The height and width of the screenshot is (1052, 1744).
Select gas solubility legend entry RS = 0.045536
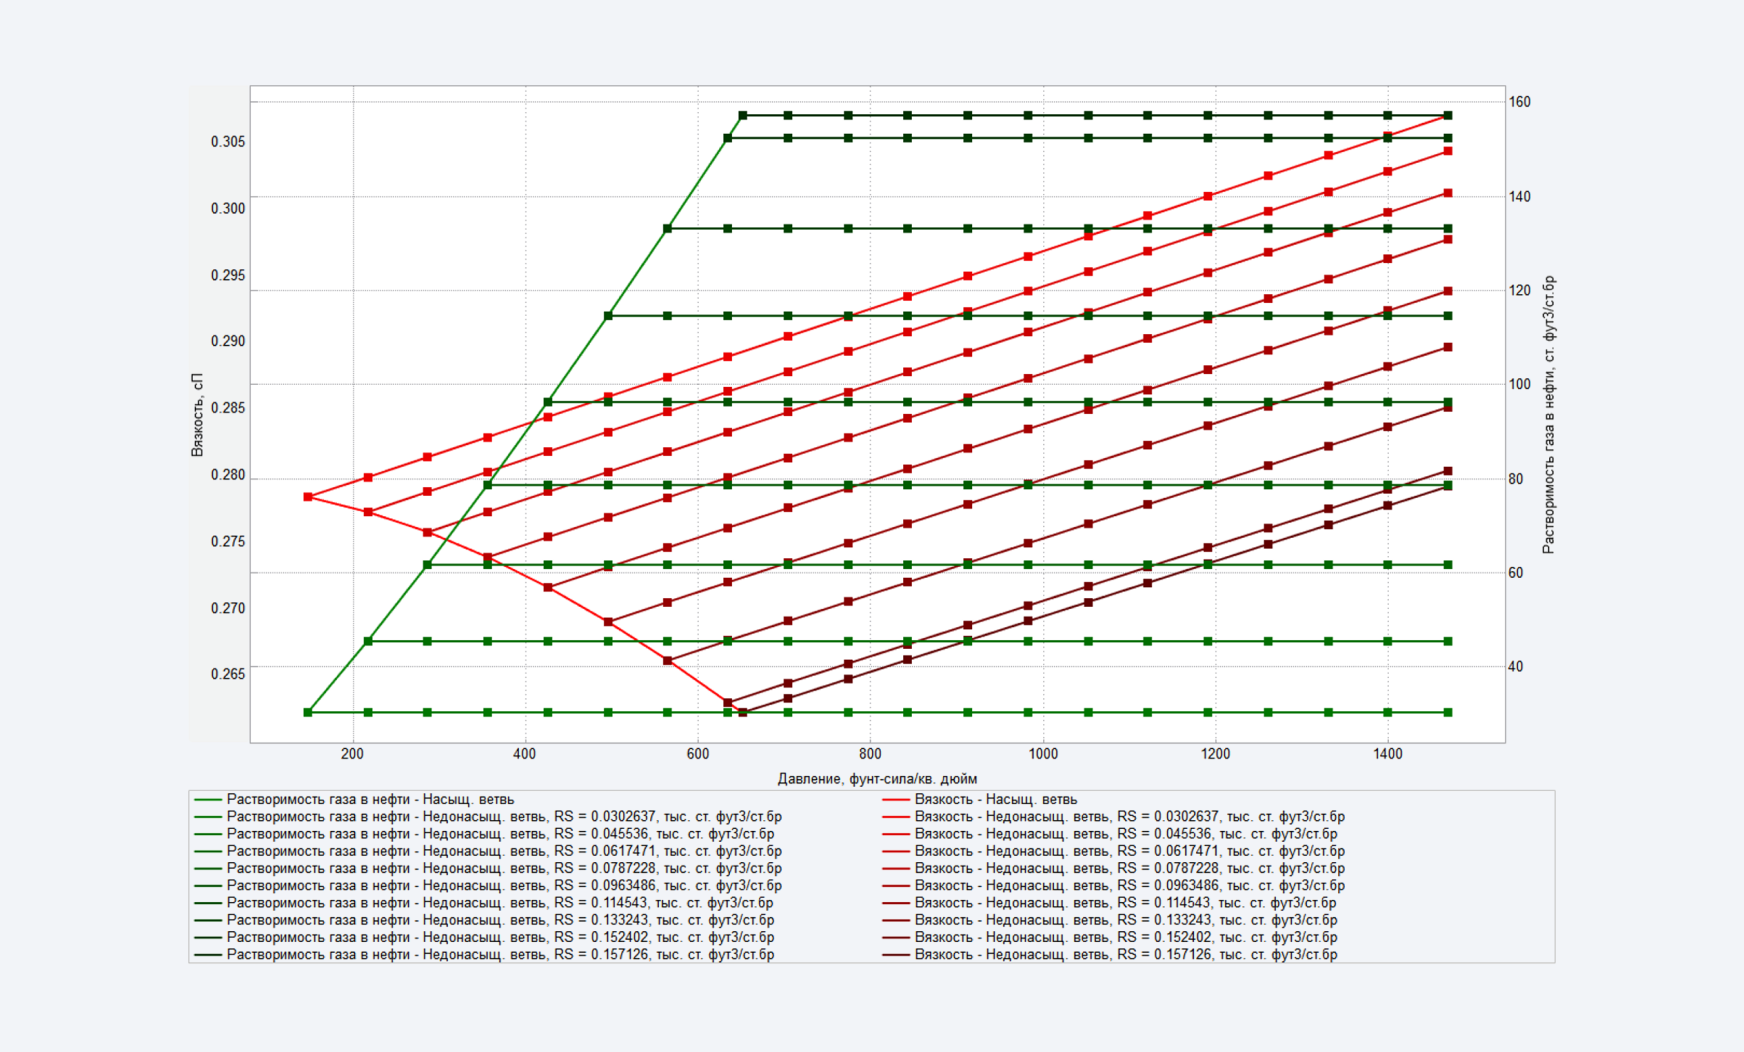tap(483, 833)
